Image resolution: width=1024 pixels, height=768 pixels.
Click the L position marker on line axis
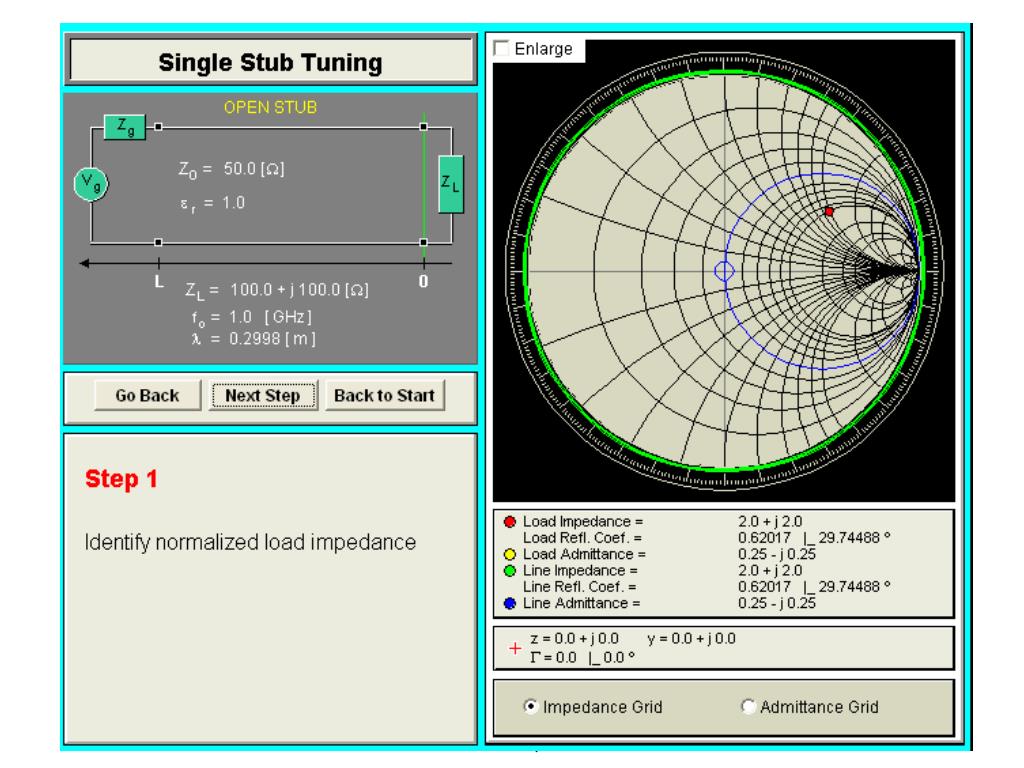[x=159, y=282]
